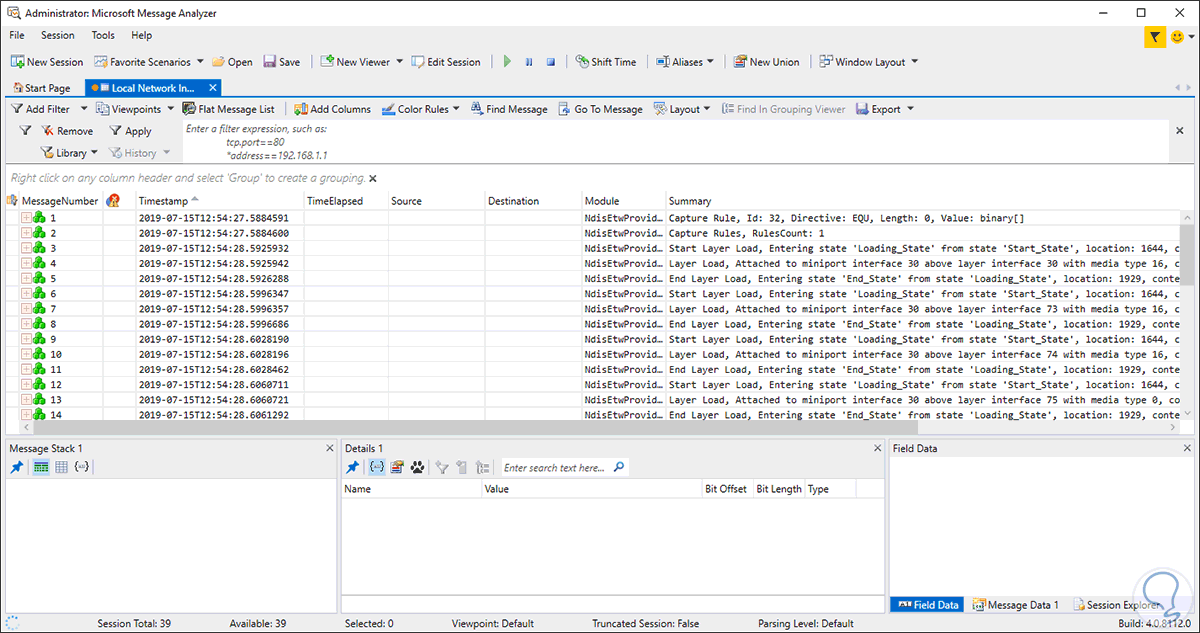Viewport: 1200px width, 633px height.
Task: Expand message number 1 row
Action: click(26, 218)
